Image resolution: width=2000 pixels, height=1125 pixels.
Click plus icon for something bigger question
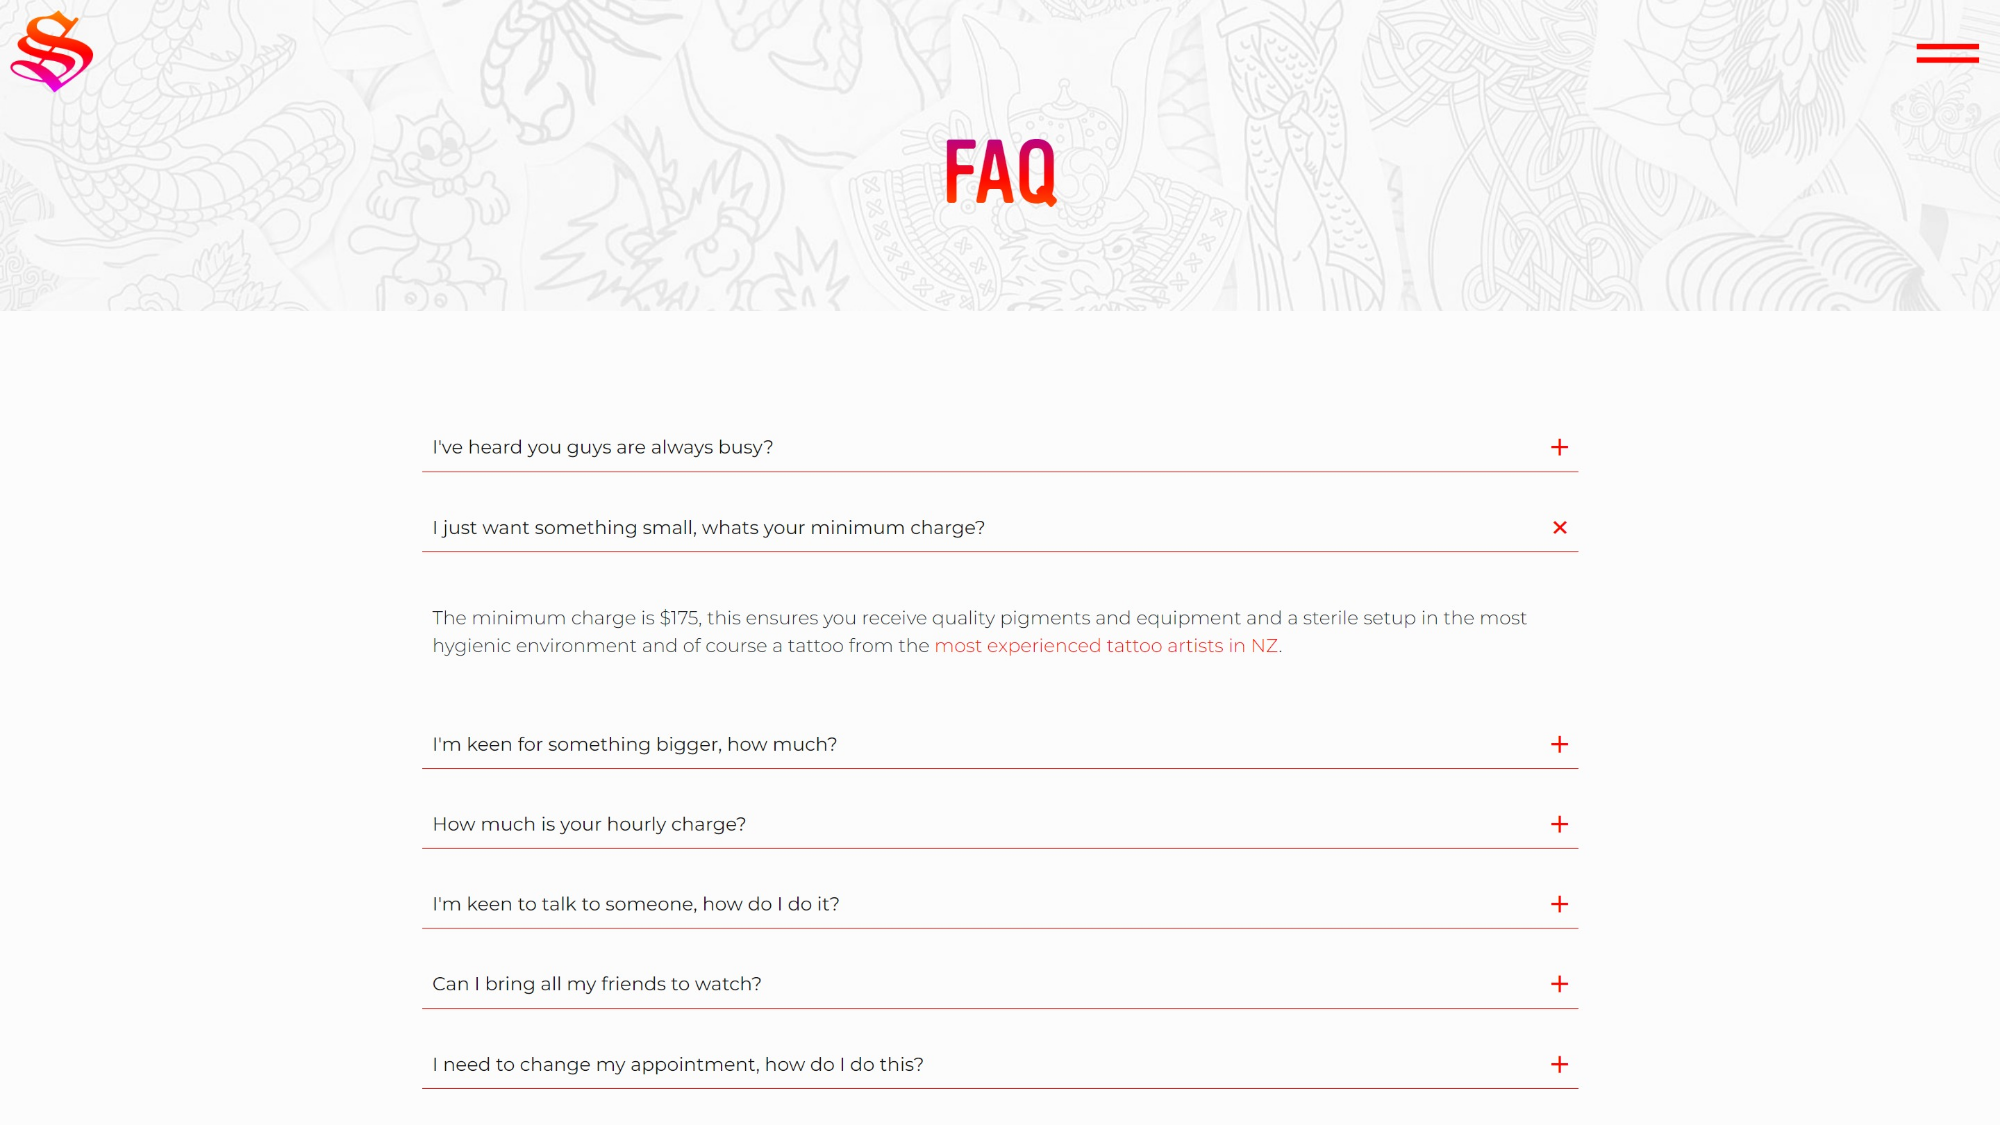1559,744
